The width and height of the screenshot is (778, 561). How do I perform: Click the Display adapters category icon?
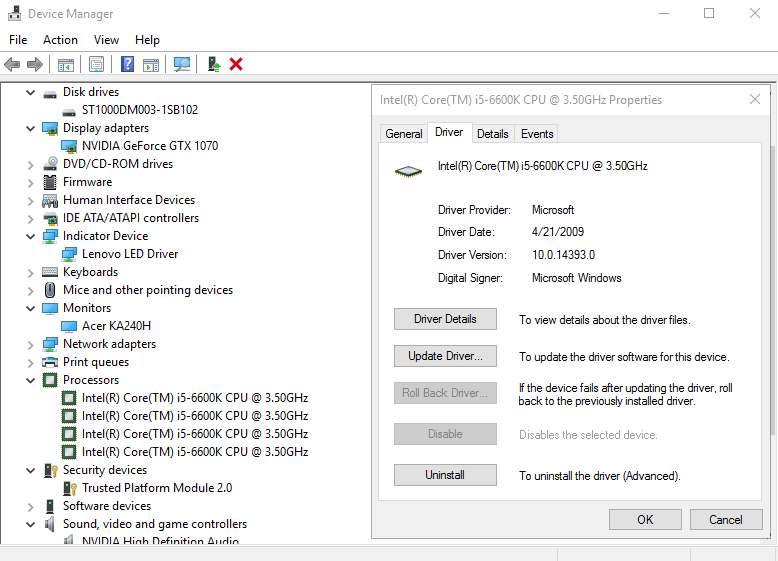click(x=50, y=128)
